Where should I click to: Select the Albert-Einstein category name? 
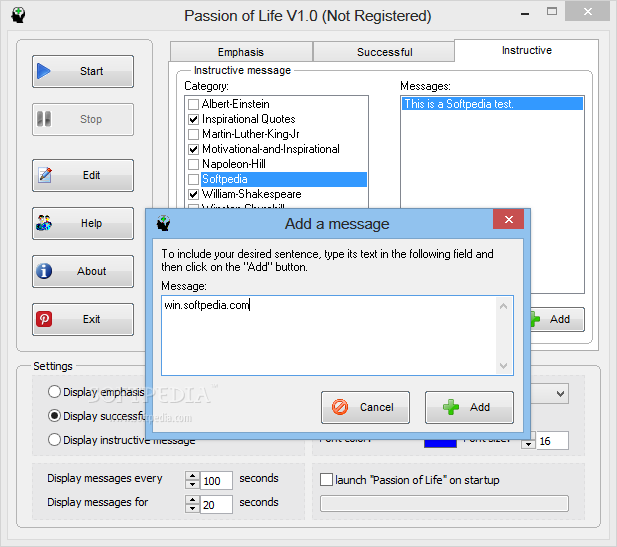(235, 104)
